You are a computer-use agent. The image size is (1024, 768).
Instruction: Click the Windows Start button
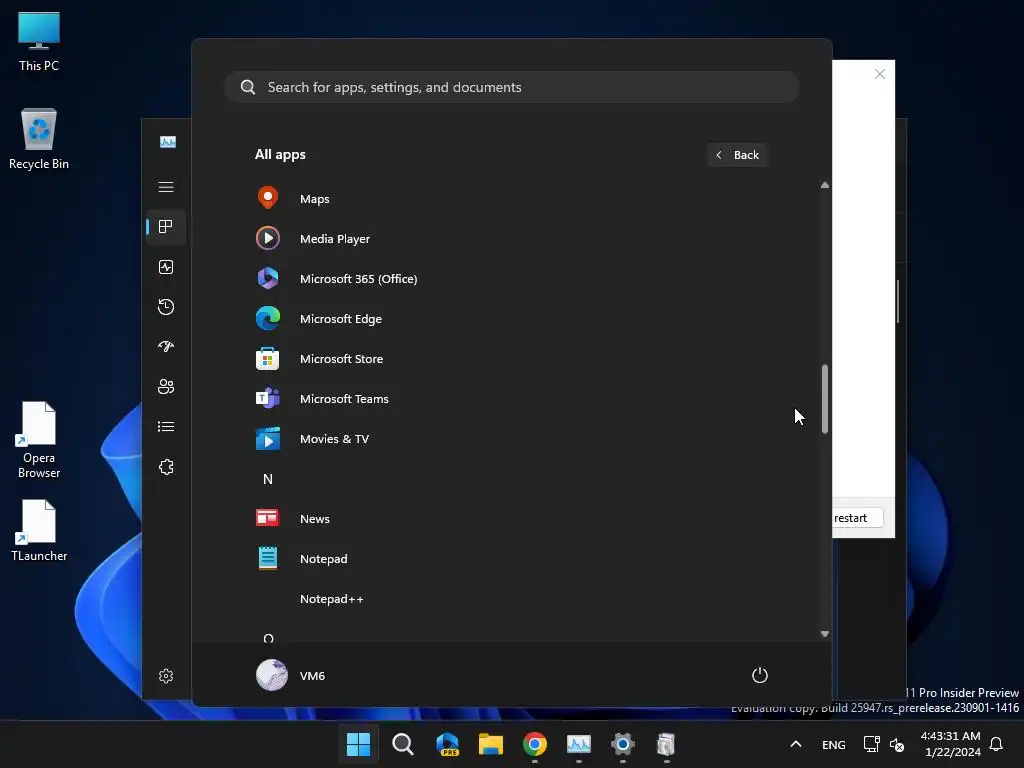(358, 744)
